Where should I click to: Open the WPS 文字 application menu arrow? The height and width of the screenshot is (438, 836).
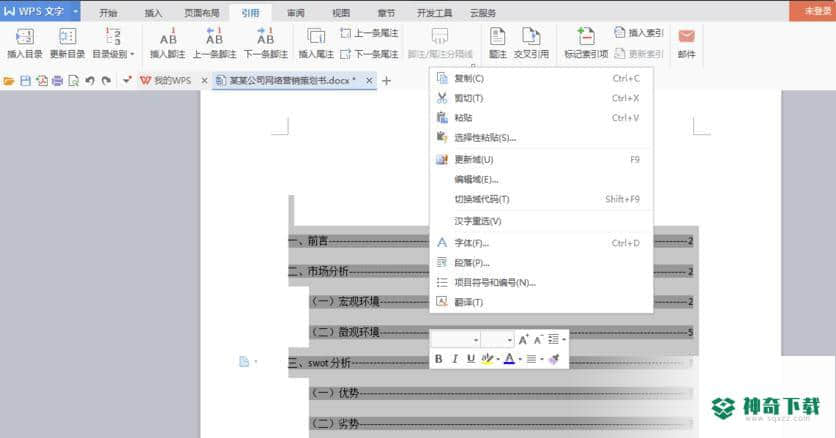[75, 11]
